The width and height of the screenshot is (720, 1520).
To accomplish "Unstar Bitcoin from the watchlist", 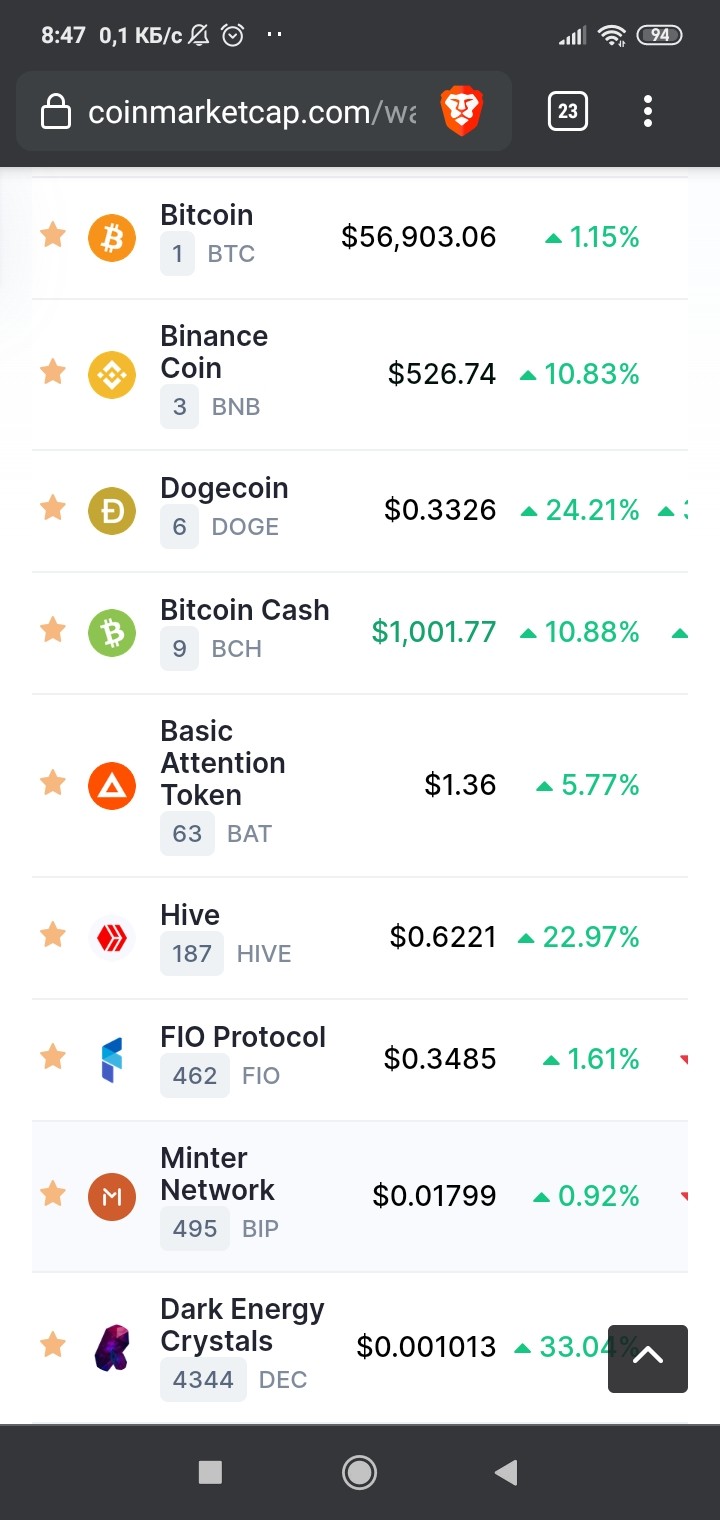I will [x=53, y=236].
